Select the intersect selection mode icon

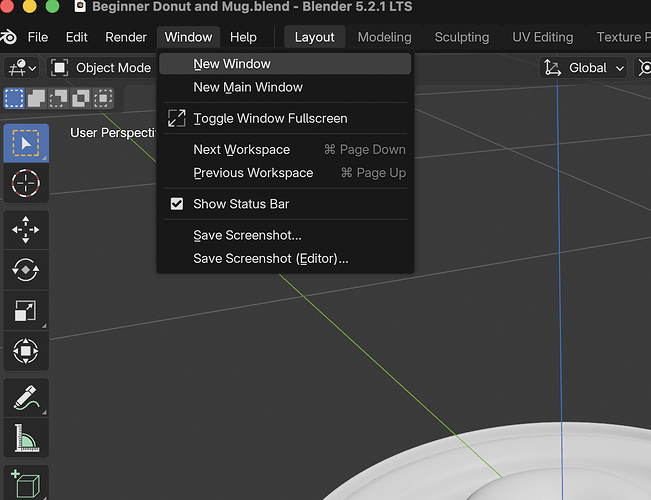pos(103,98)
